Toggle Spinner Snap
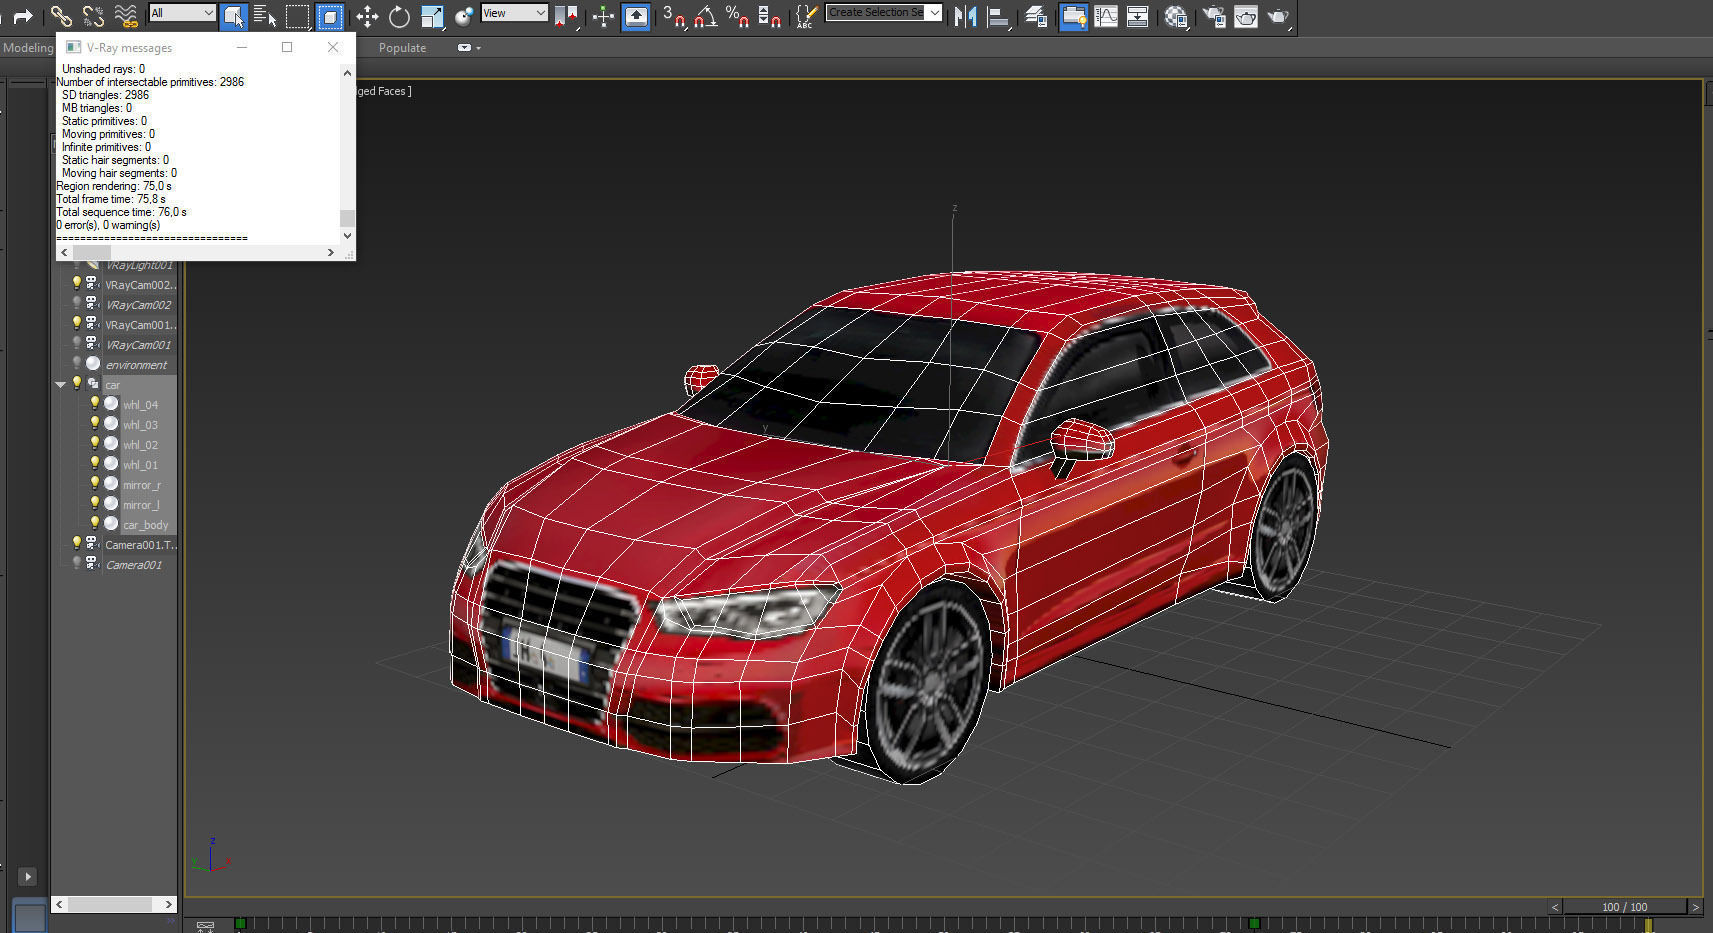The width and height of the screenshot is (1713, 933). pyautogui.click(x=769, y=16)
